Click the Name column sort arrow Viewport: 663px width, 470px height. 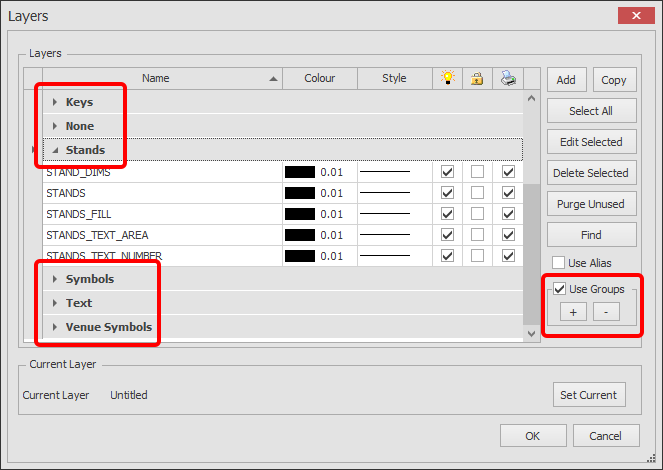tap(274, 79)
